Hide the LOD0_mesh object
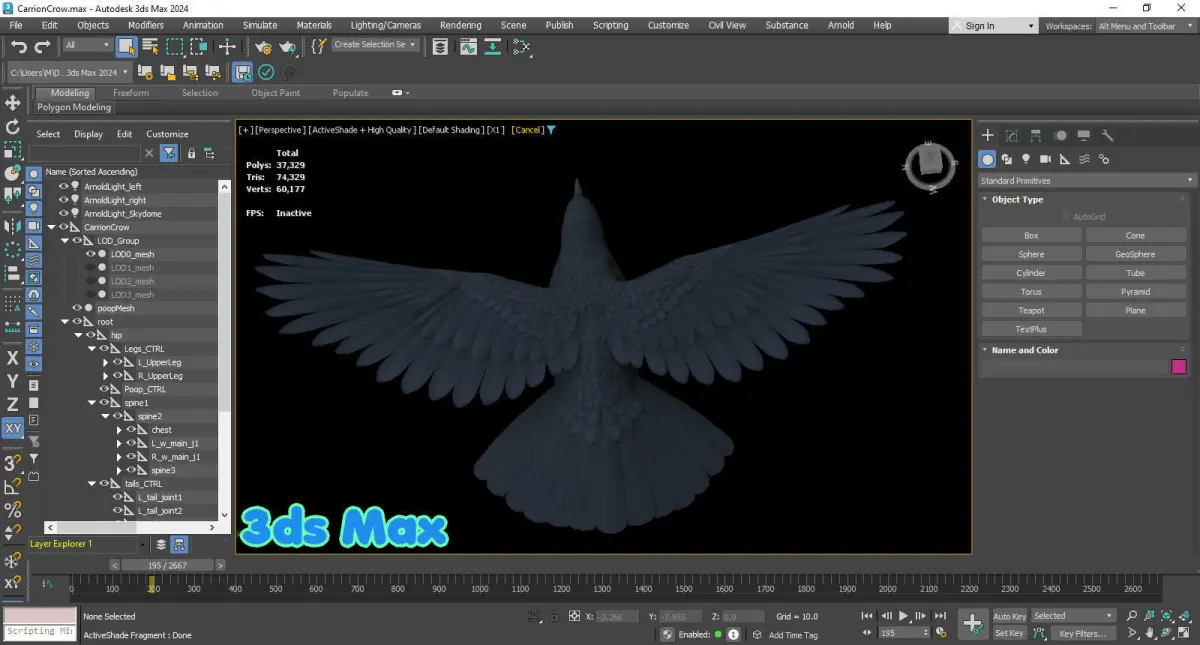 tap(90, 254)
